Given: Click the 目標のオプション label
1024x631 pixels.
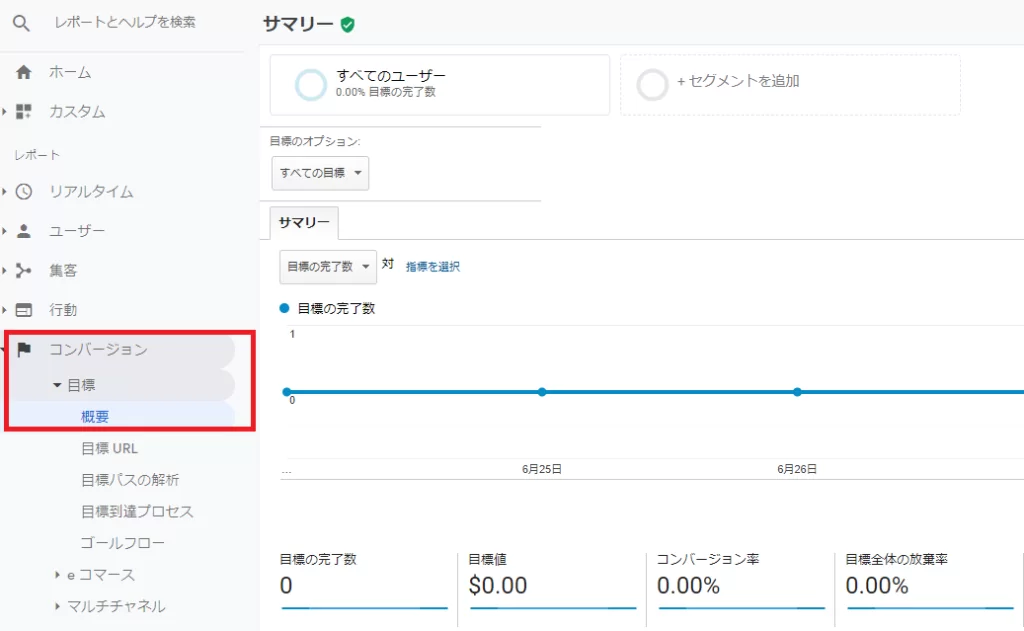Looking at the screenshot, I should point(315,141).
